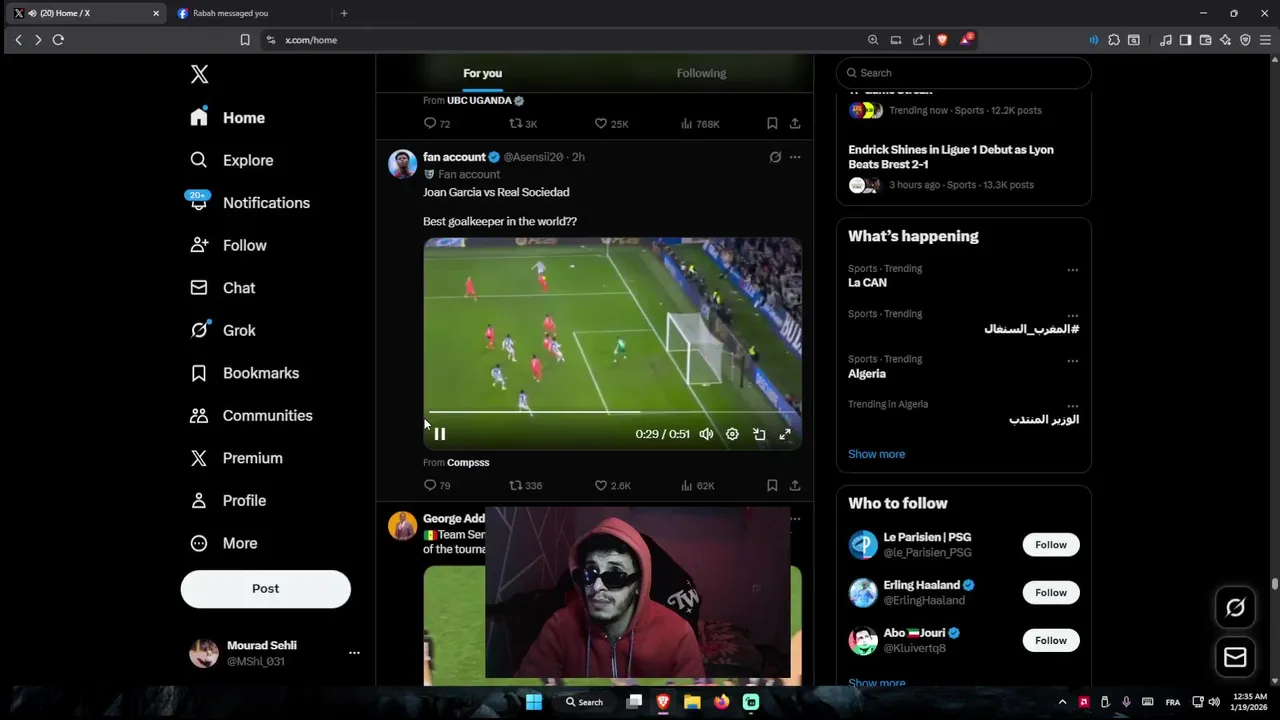Click the browser address bar
1280x720 pixels.
point(560,40)
